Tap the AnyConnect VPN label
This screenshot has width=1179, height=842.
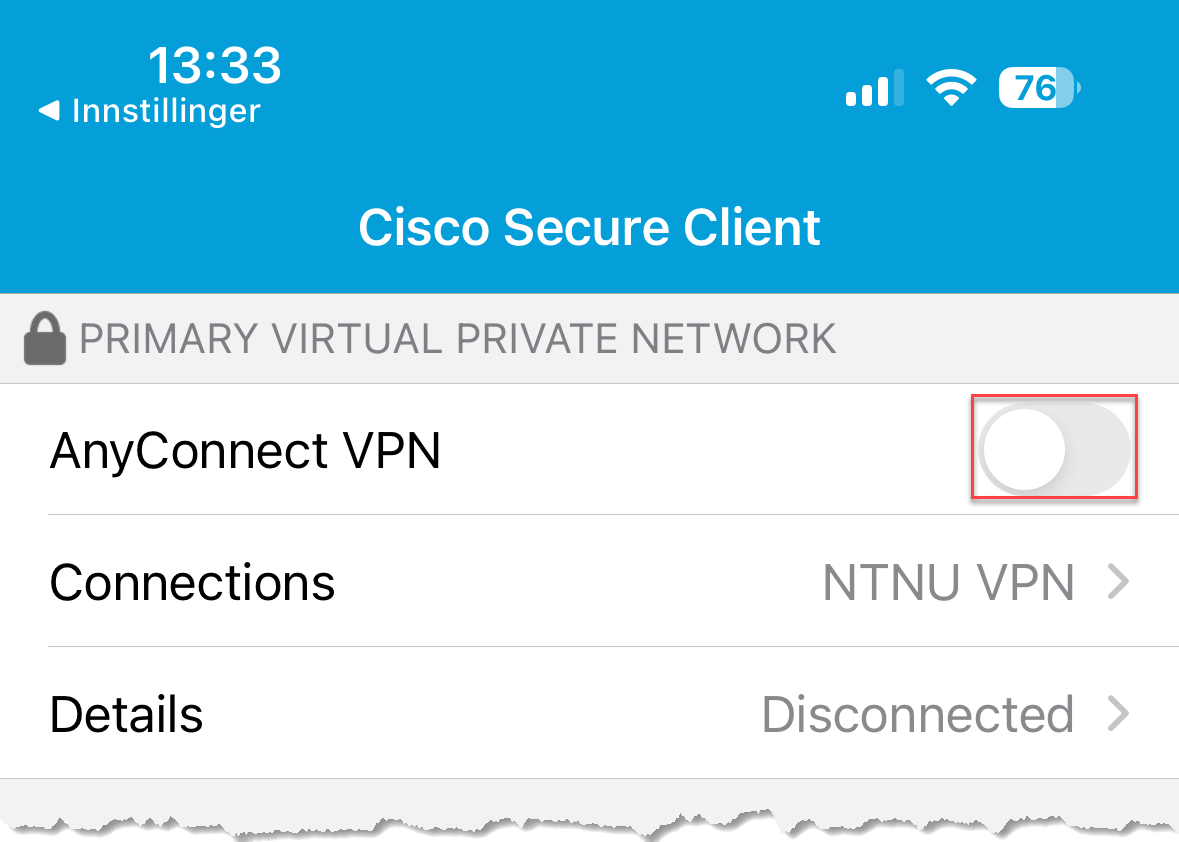(x=245, y=451)
